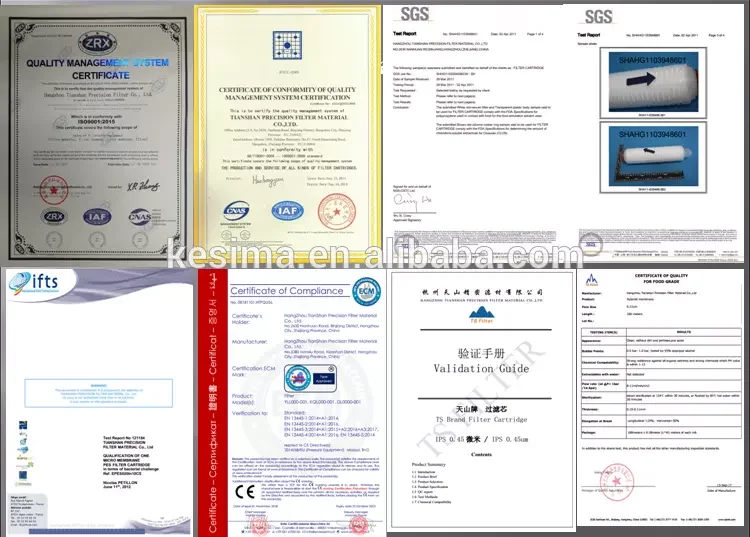Click the blue-bordered warning box on the ifts report
This screenshot has width=750, height=537.
(x=99, y=393)
